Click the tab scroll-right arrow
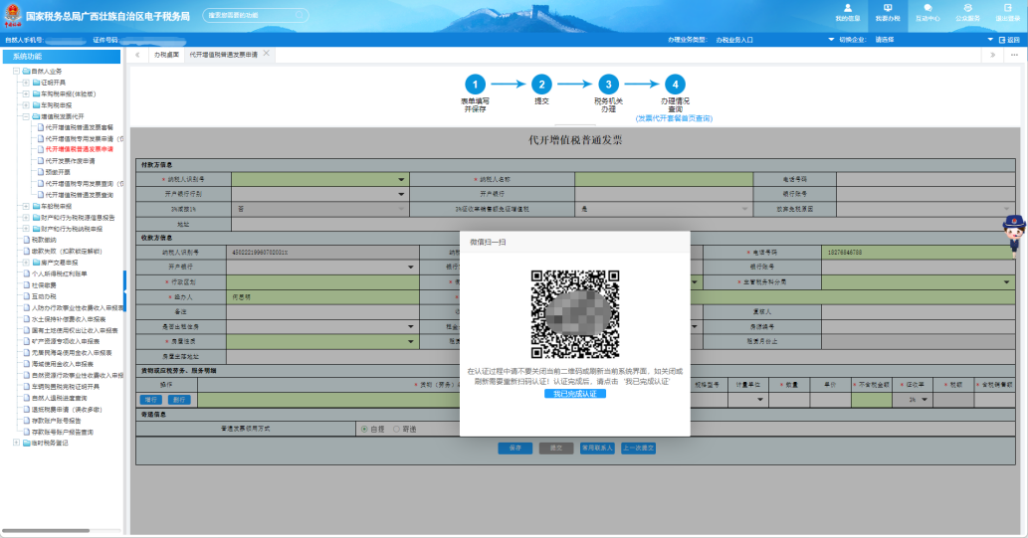Viewport: 1028px width, 538px height. (x=993, y=55)
